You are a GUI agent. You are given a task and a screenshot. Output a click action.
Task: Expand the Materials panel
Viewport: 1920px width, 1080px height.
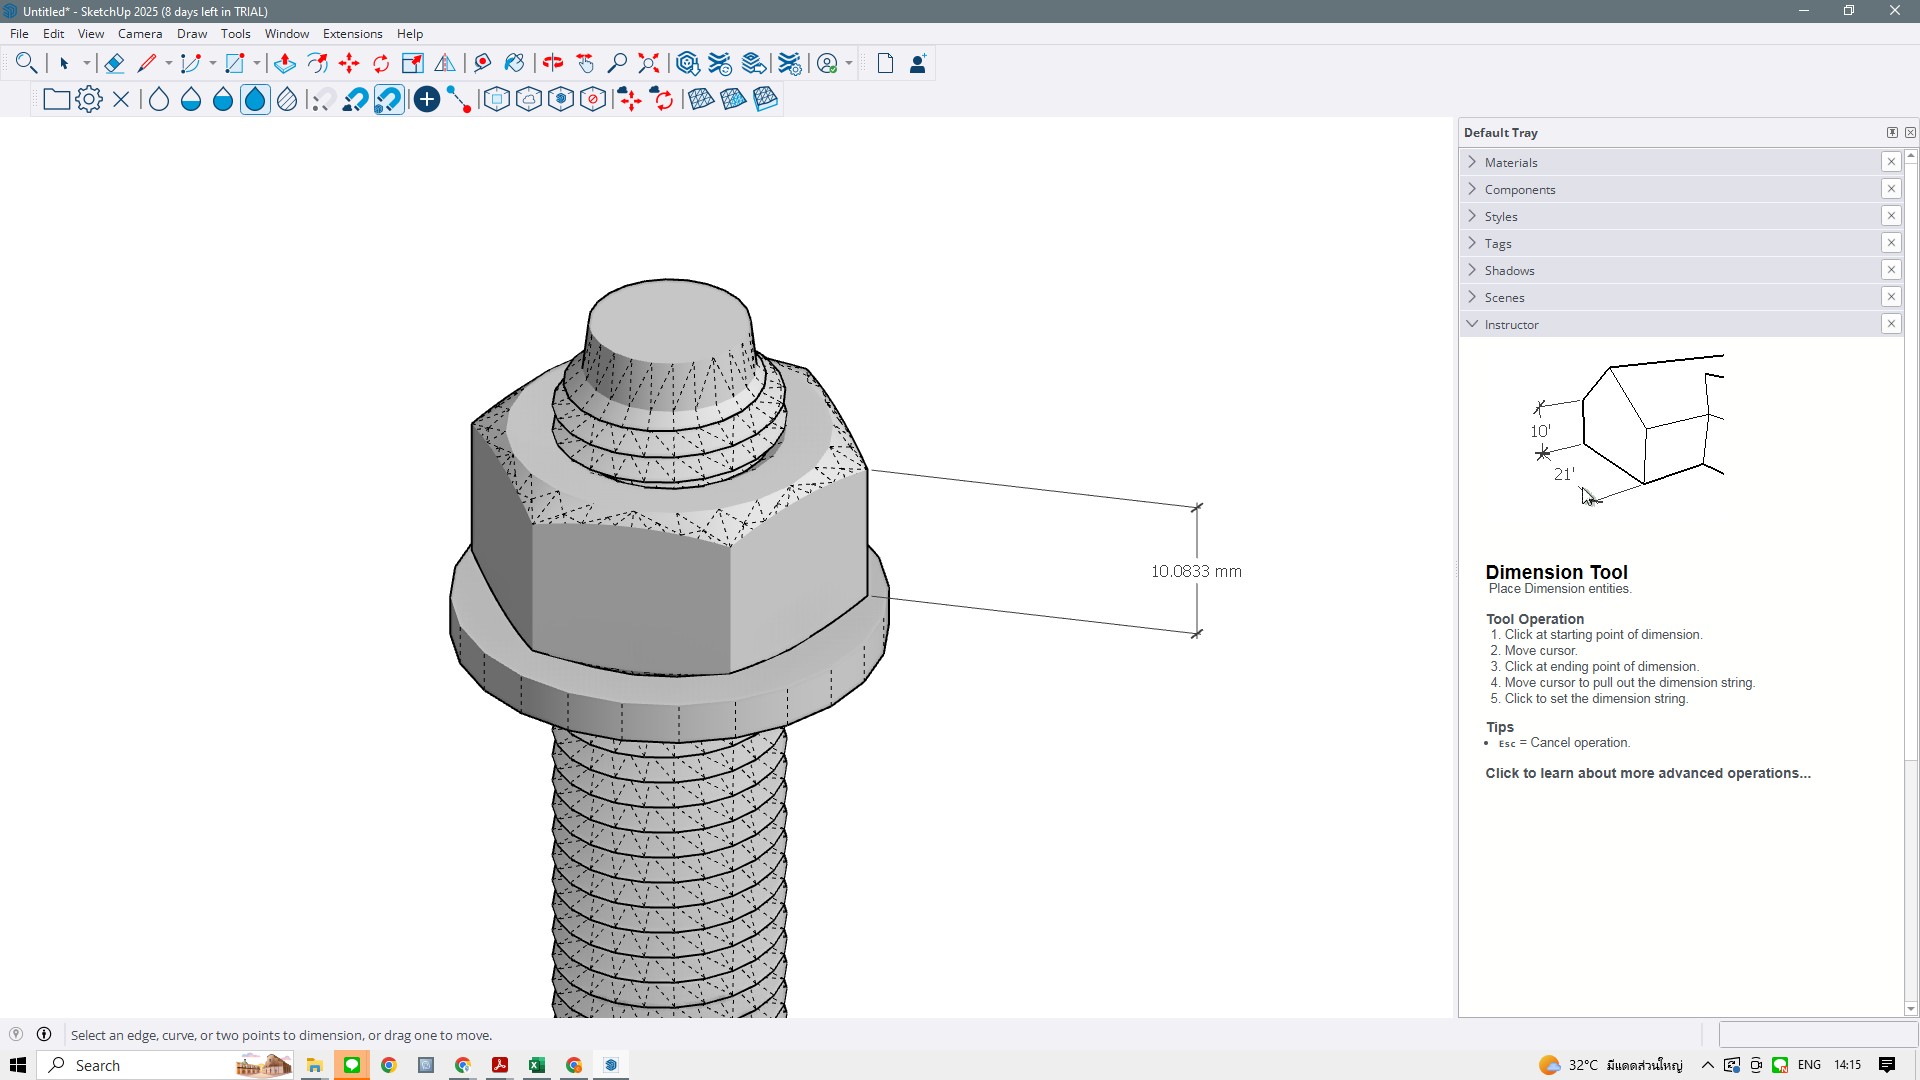1510,162
